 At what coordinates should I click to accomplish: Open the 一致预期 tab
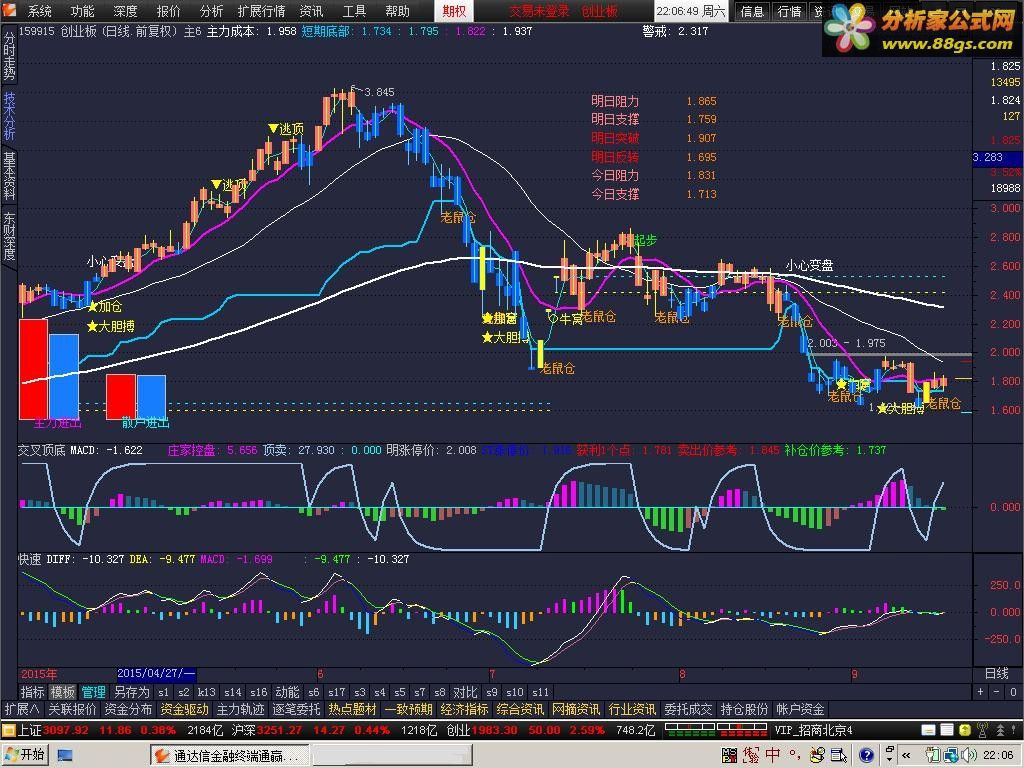point(409,709)
